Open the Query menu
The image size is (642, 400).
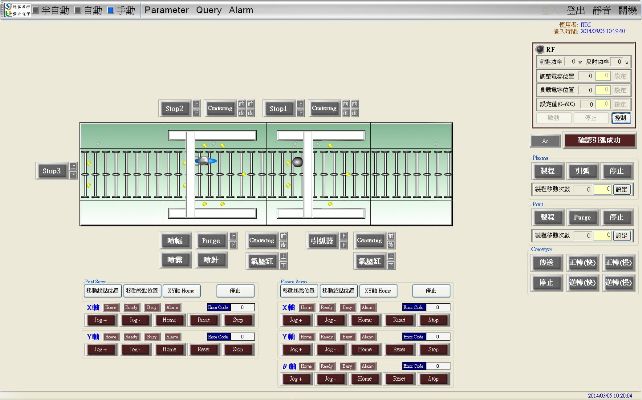coord(209,9)
